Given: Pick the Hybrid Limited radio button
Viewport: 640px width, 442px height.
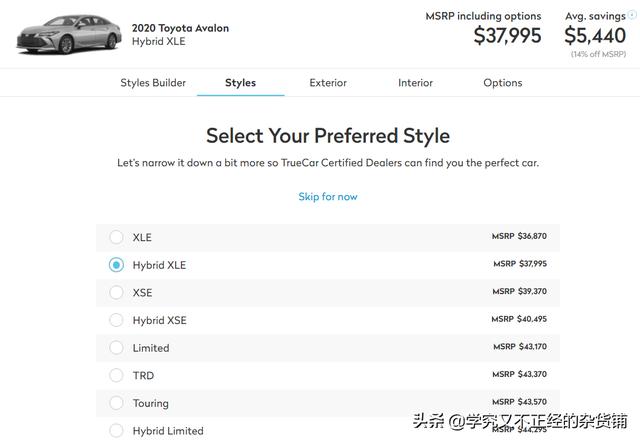Looking at the screenshot, I should coord(116,430).
